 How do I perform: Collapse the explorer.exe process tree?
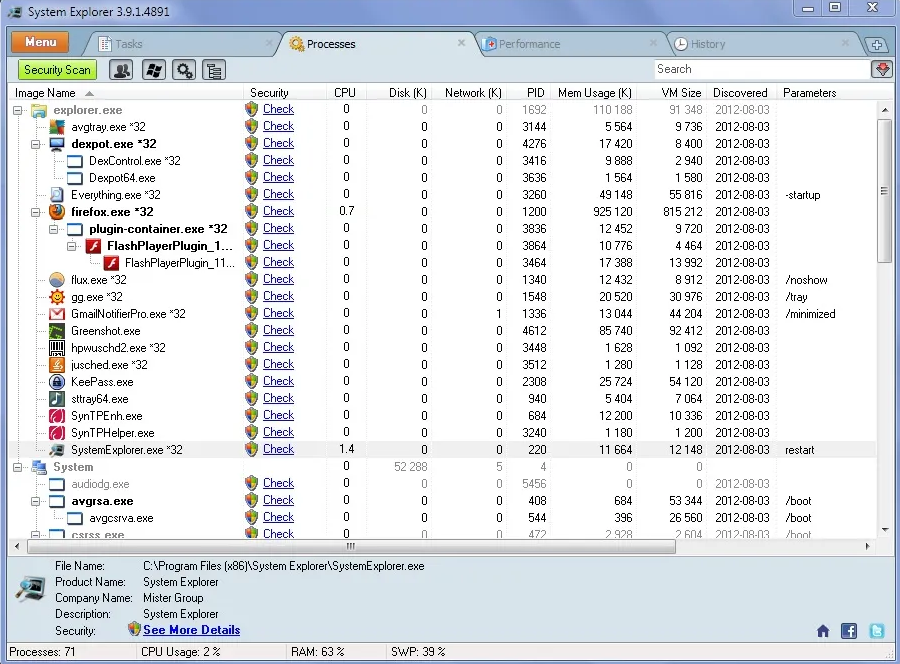[18, 110]
